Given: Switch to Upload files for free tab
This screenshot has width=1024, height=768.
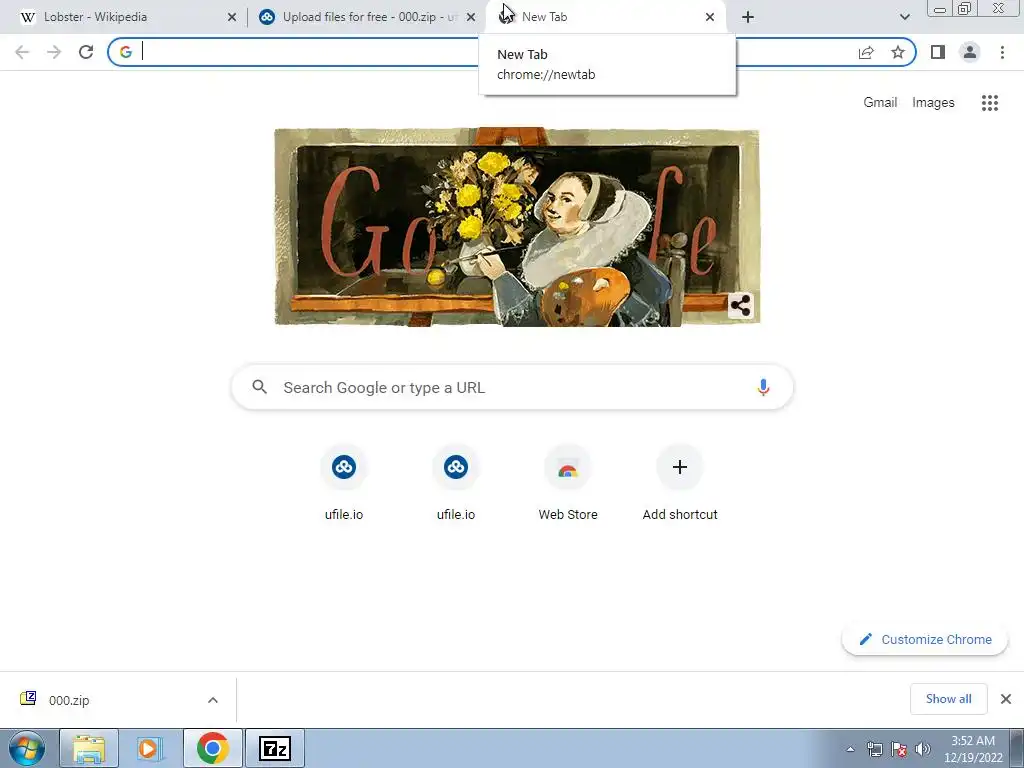Looking at the screenshot, I should [366, 17].
